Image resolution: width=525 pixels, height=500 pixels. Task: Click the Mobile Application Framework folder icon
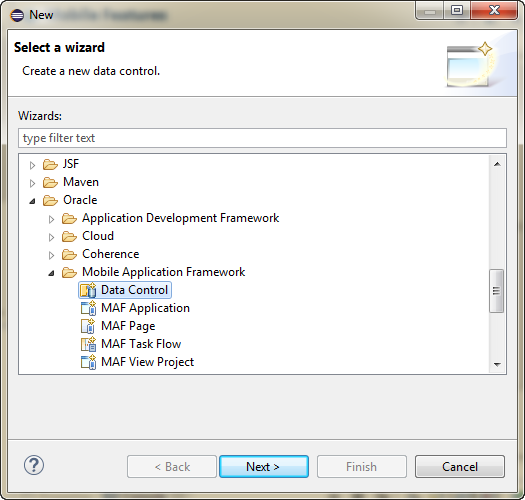[x=69, y=273]
